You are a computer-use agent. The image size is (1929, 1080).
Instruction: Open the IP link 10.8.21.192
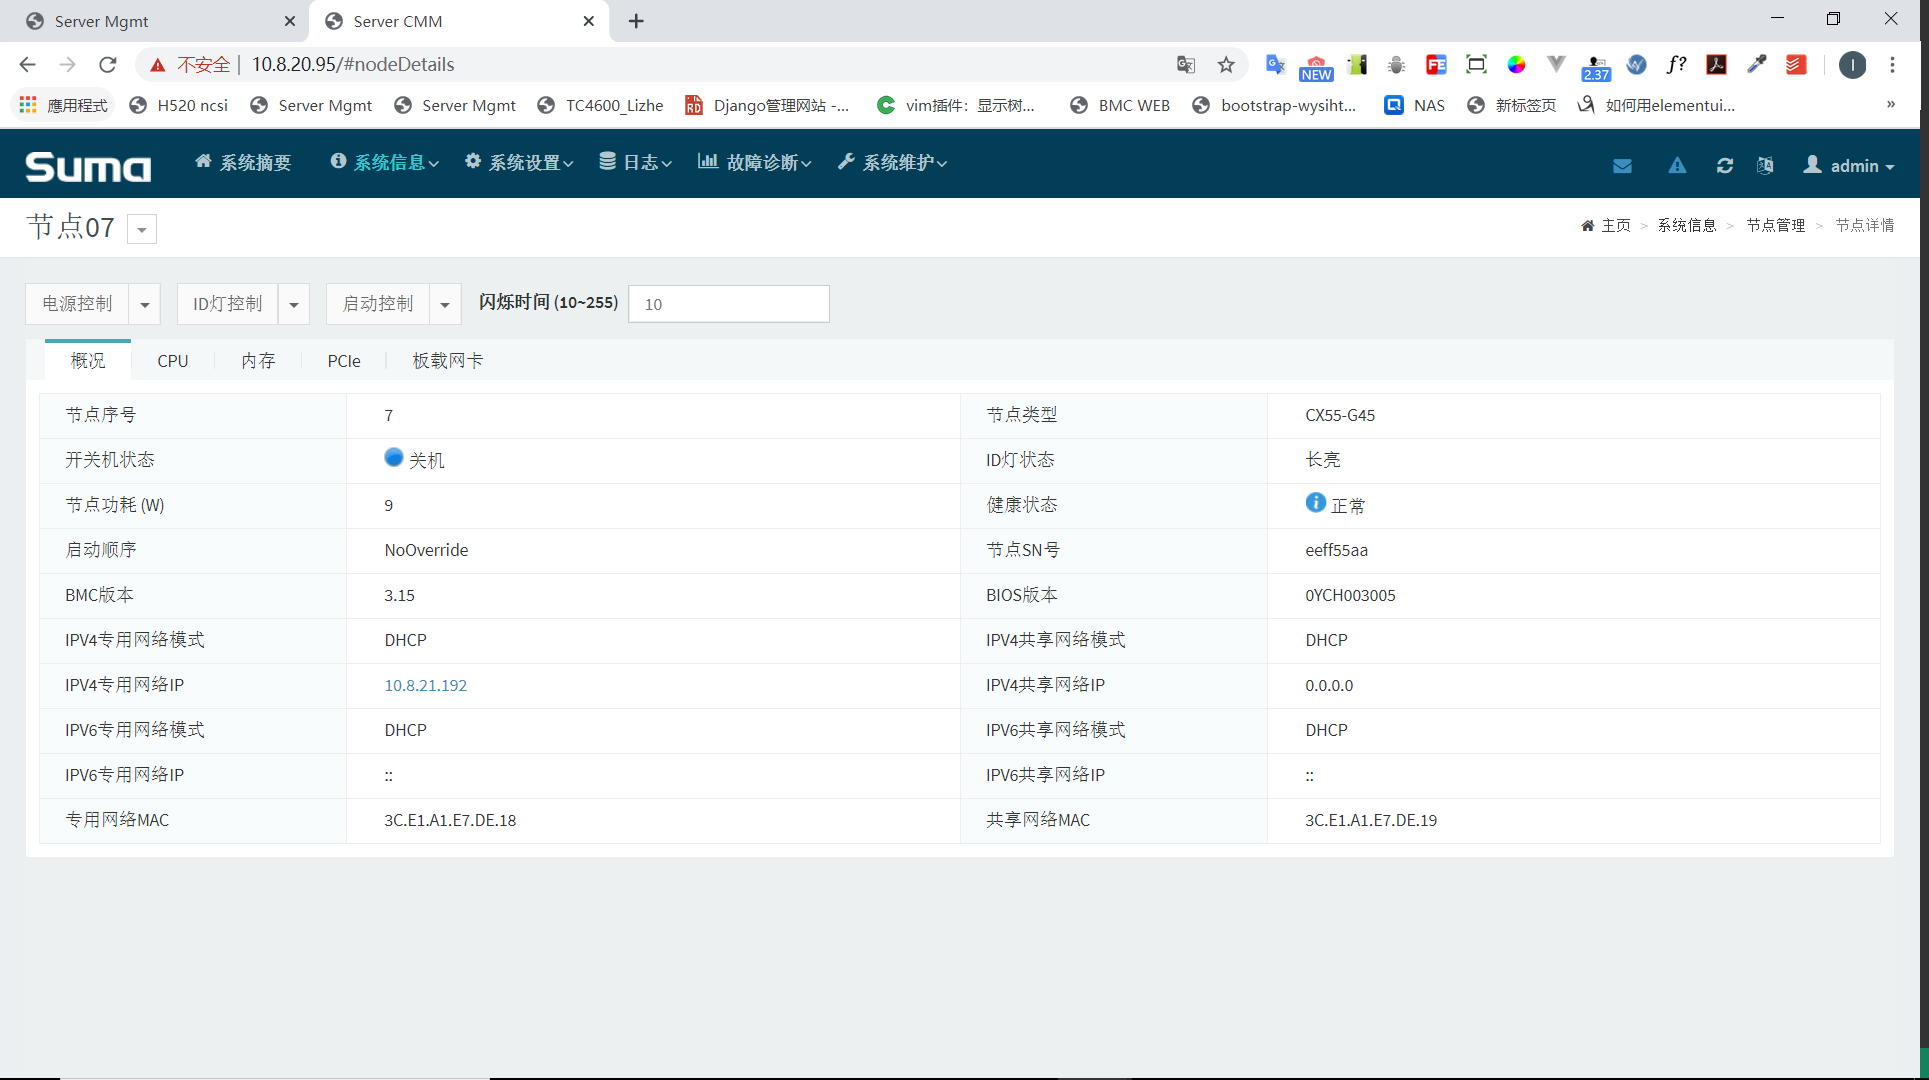(426, 686)
